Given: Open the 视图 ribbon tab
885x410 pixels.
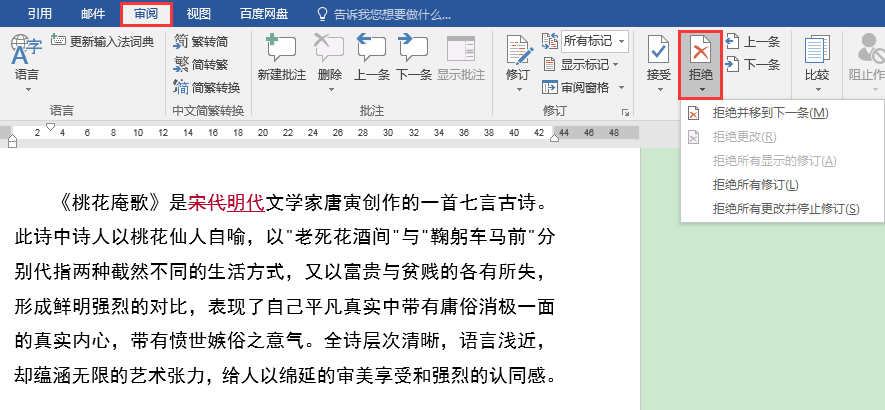Looking at the screenshot, I should 198,13.
